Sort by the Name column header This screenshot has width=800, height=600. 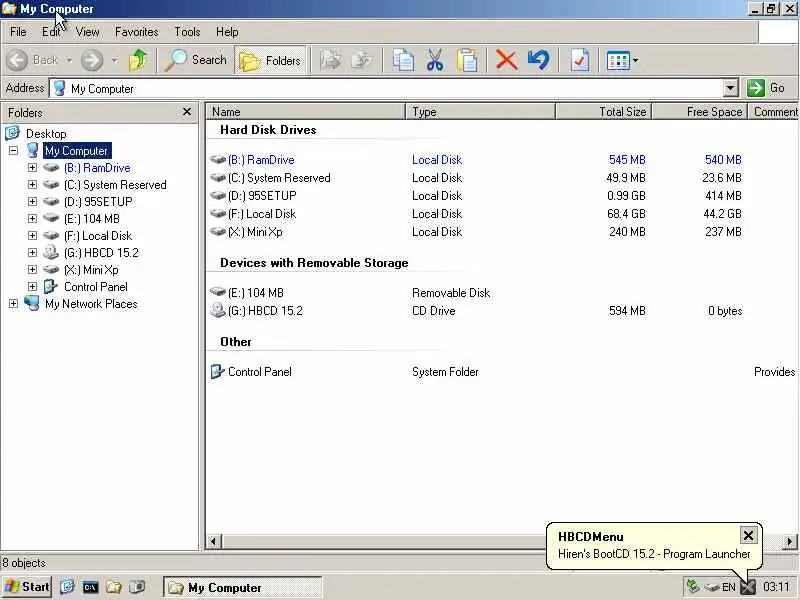coord(306,111)
